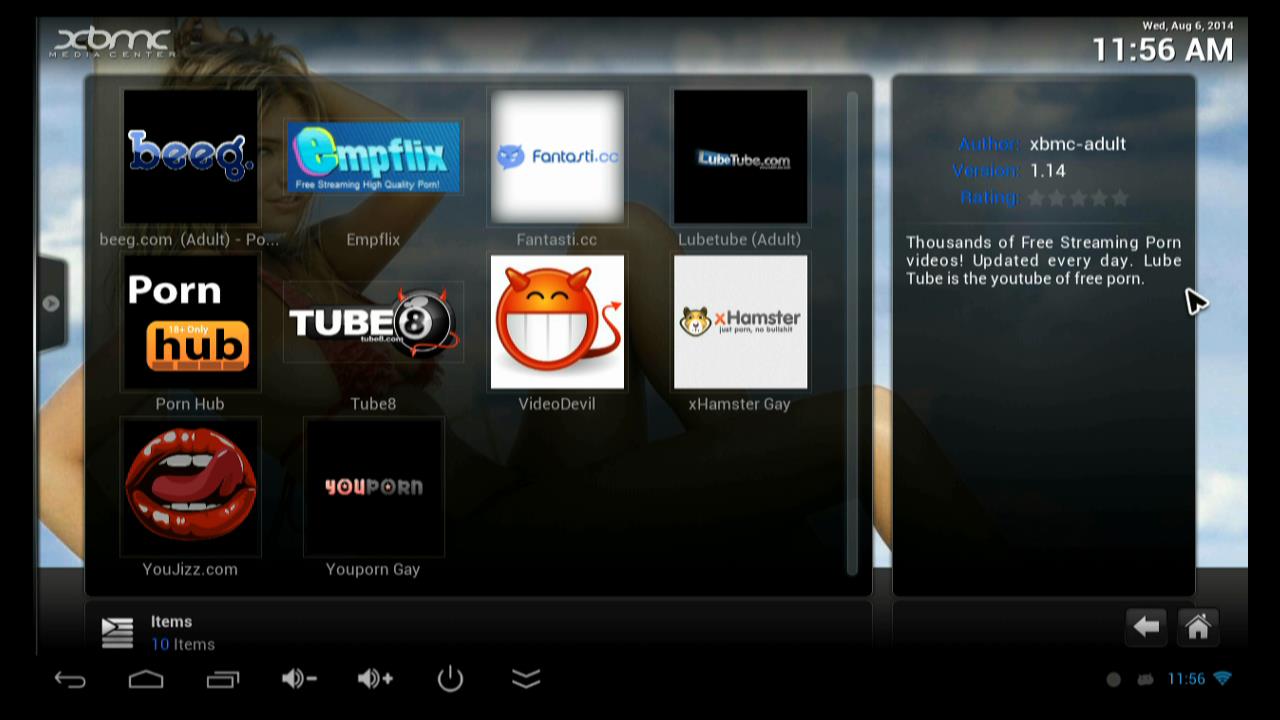Open Android recent apps icon
This screenshot has width=1280, height=720.
pyautogui.click(x=223, y=680)
